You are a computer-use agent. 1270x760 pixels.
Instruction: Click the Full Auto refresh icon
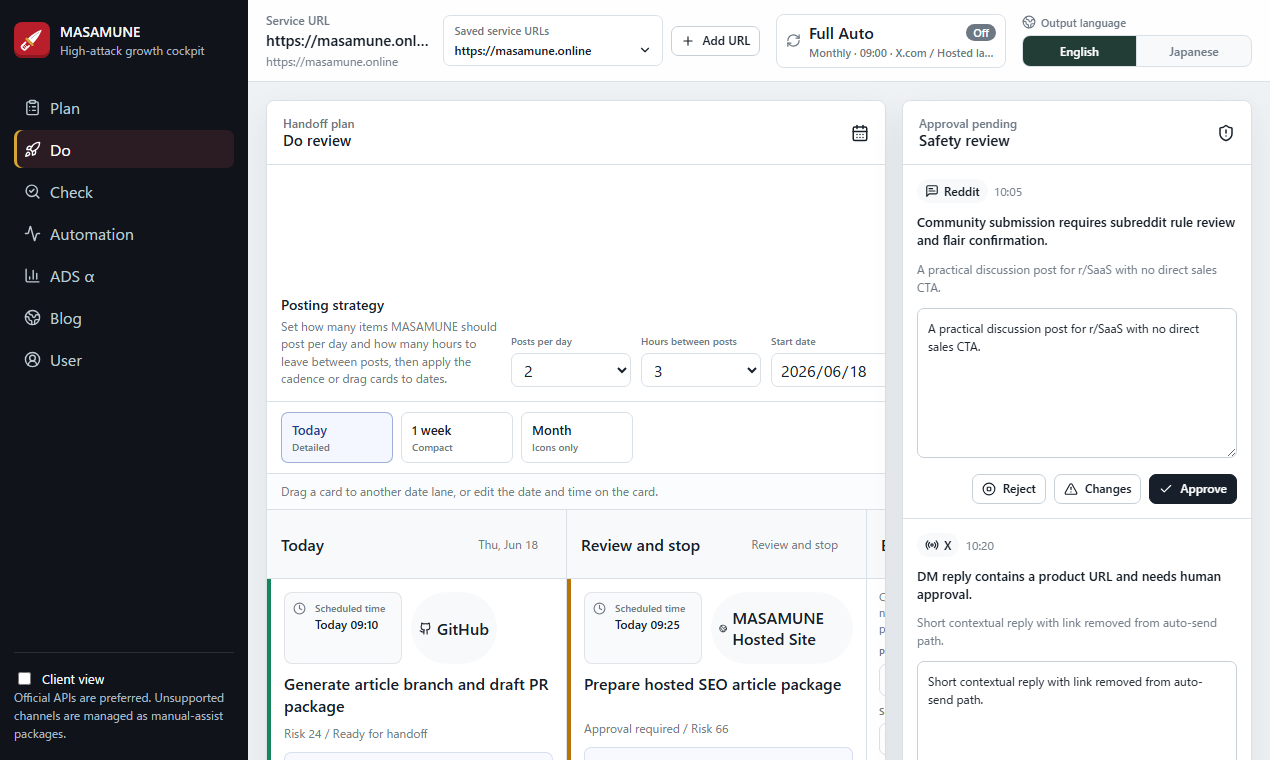pos(793,41)
